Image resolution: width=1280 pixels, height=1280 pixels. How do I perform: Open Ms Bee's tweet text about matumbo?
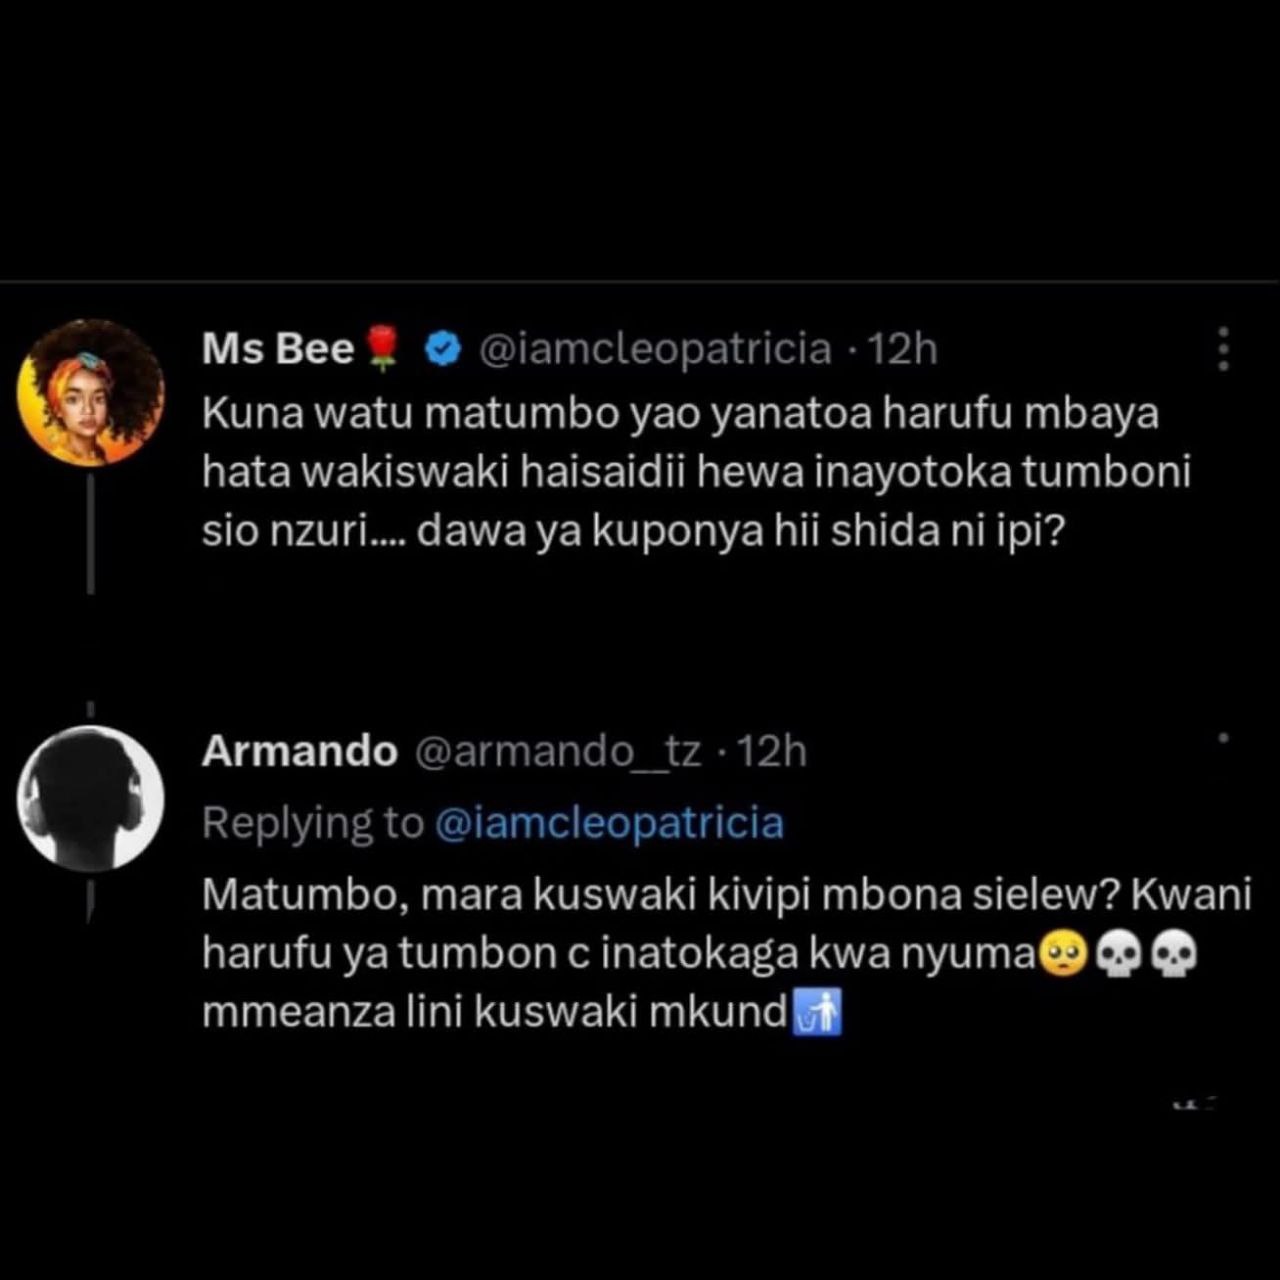[696, 473]
